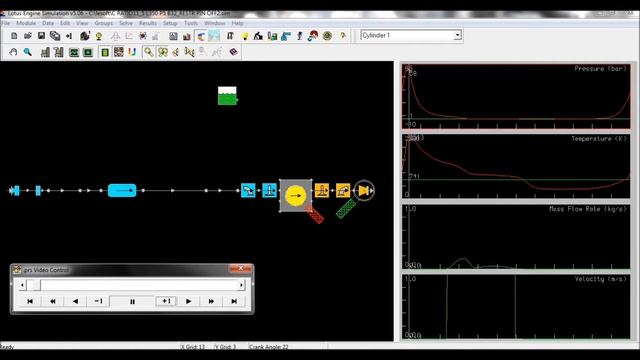The height and width of the screenshot is (360, 640).
Task: Step forward one frame with +1
Action: [166, 301]
